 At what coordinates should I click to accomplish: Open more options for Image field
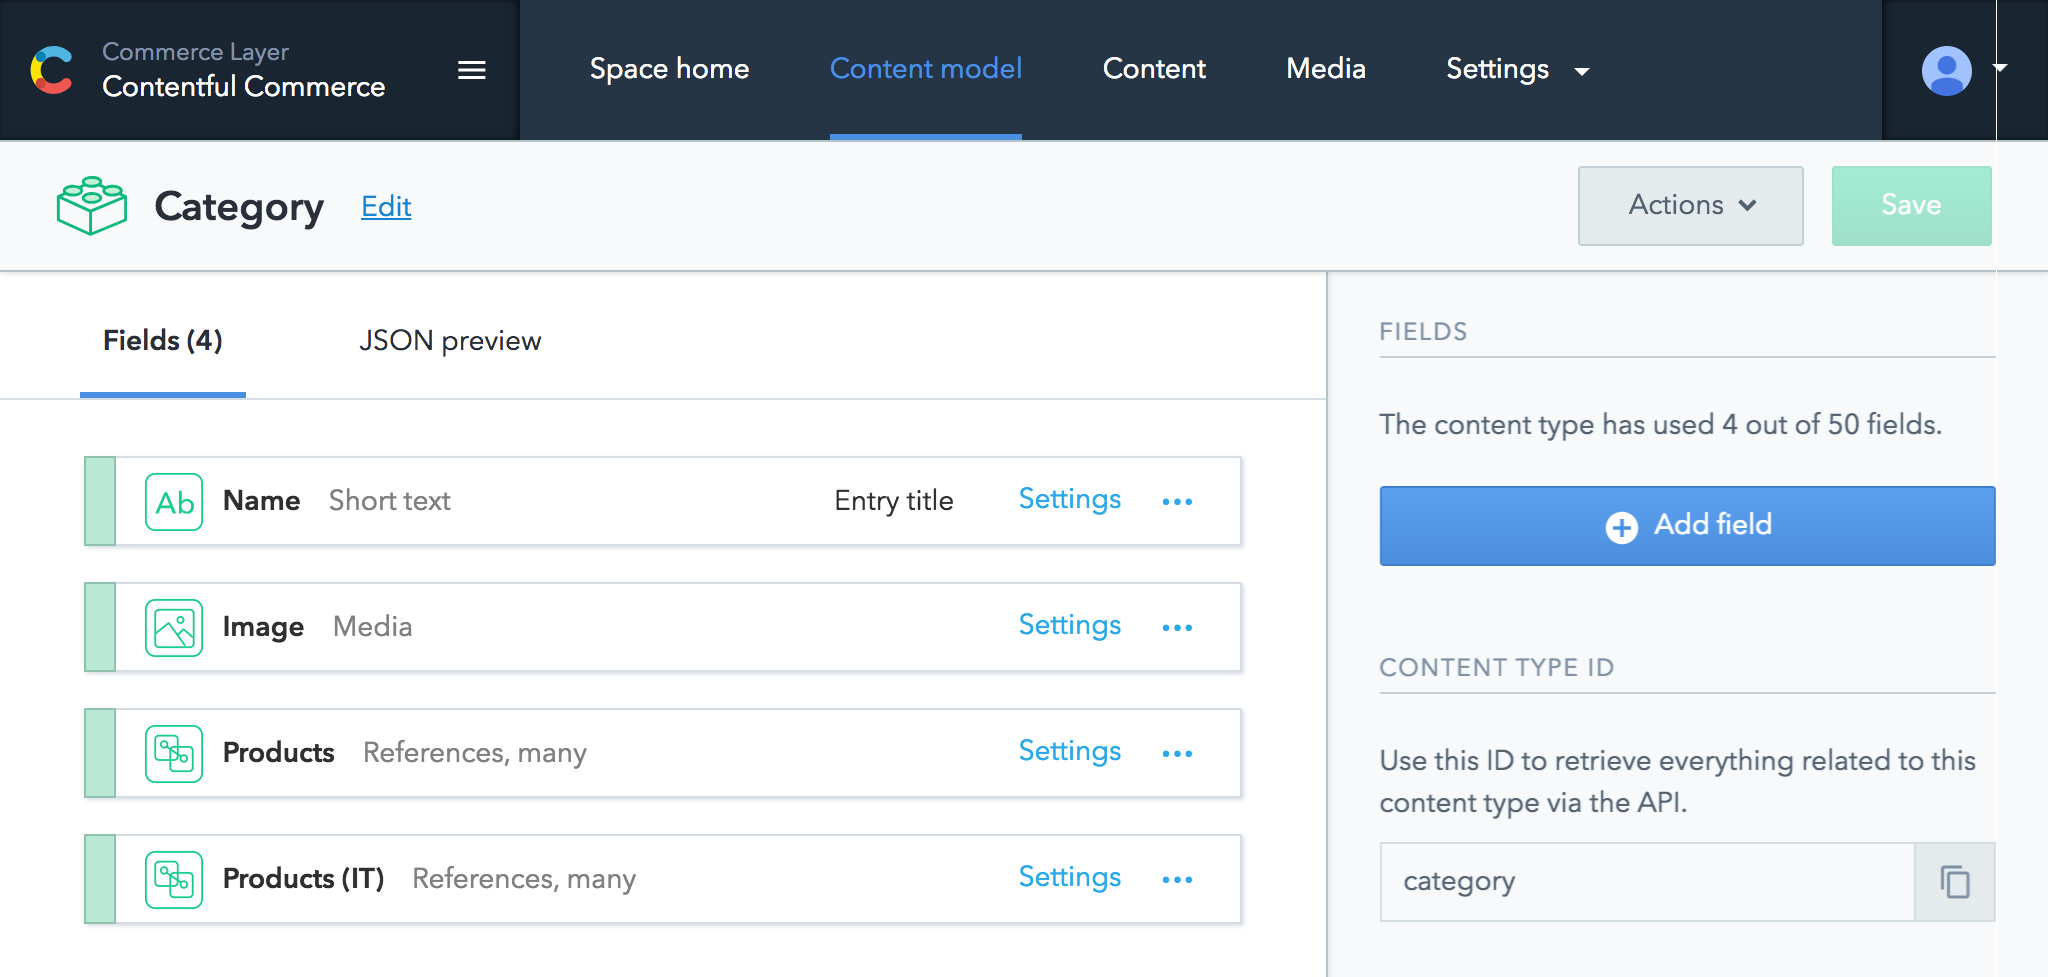[x=1177, y=628]
